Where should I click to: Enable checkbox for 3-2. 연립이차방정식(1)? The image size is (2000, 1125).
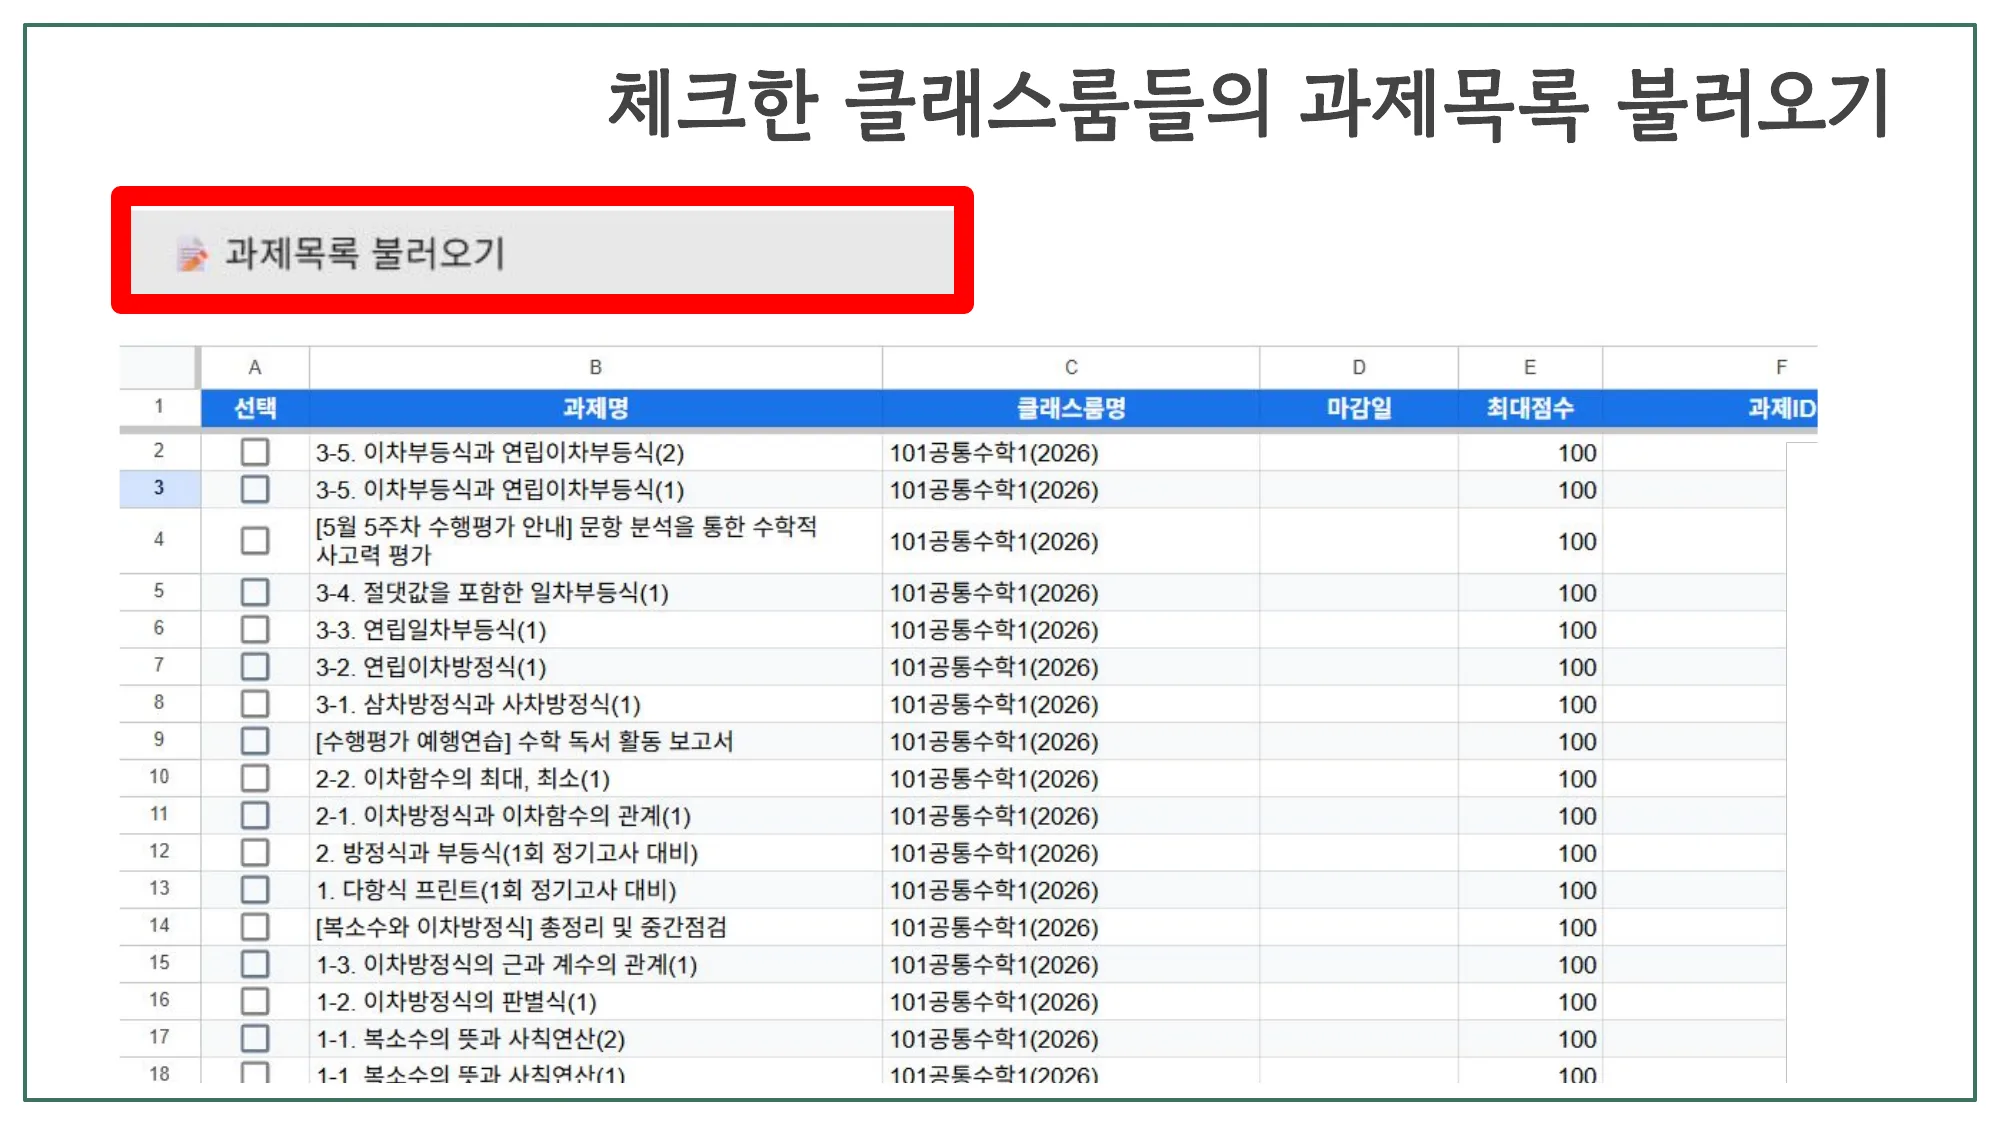click(255, 666)
